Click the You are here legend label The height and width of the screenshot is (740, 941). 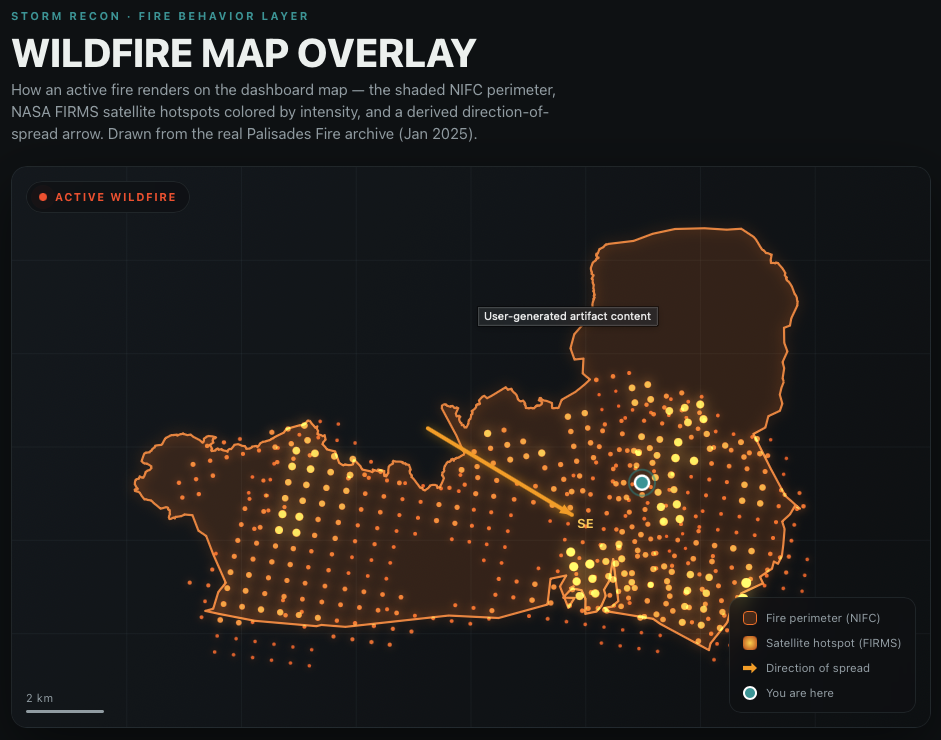click(x=799, y=693)
